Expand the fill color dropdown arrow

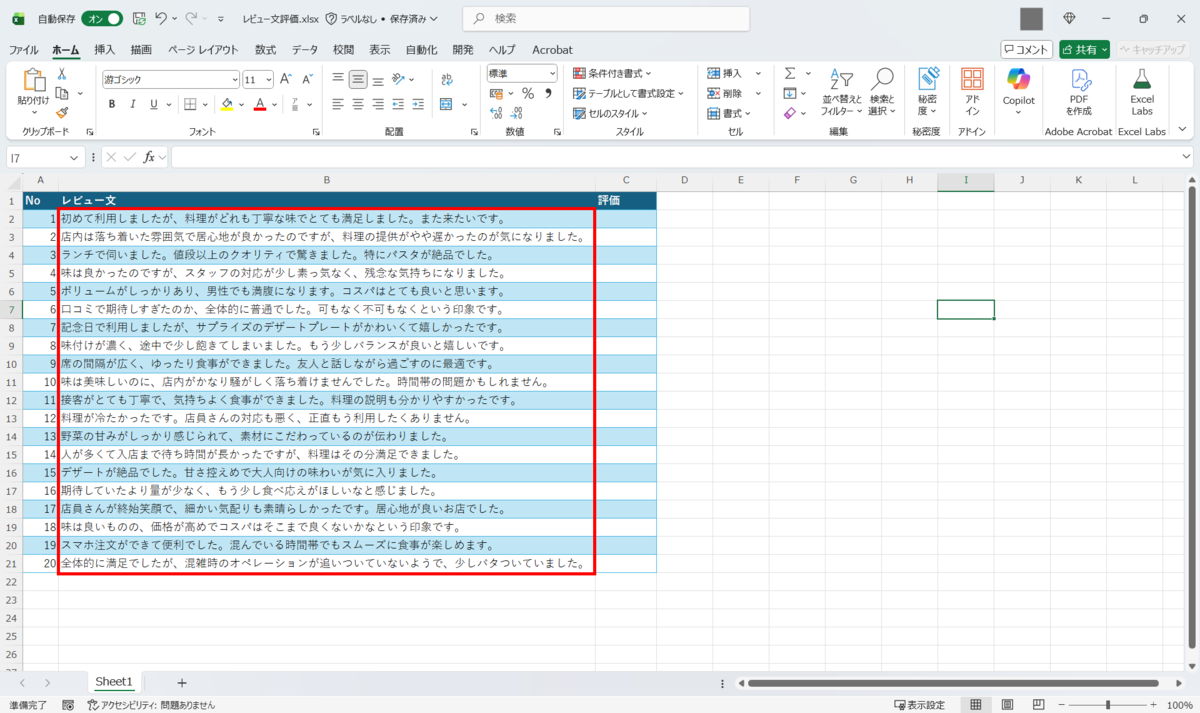[x=240, y=103]
